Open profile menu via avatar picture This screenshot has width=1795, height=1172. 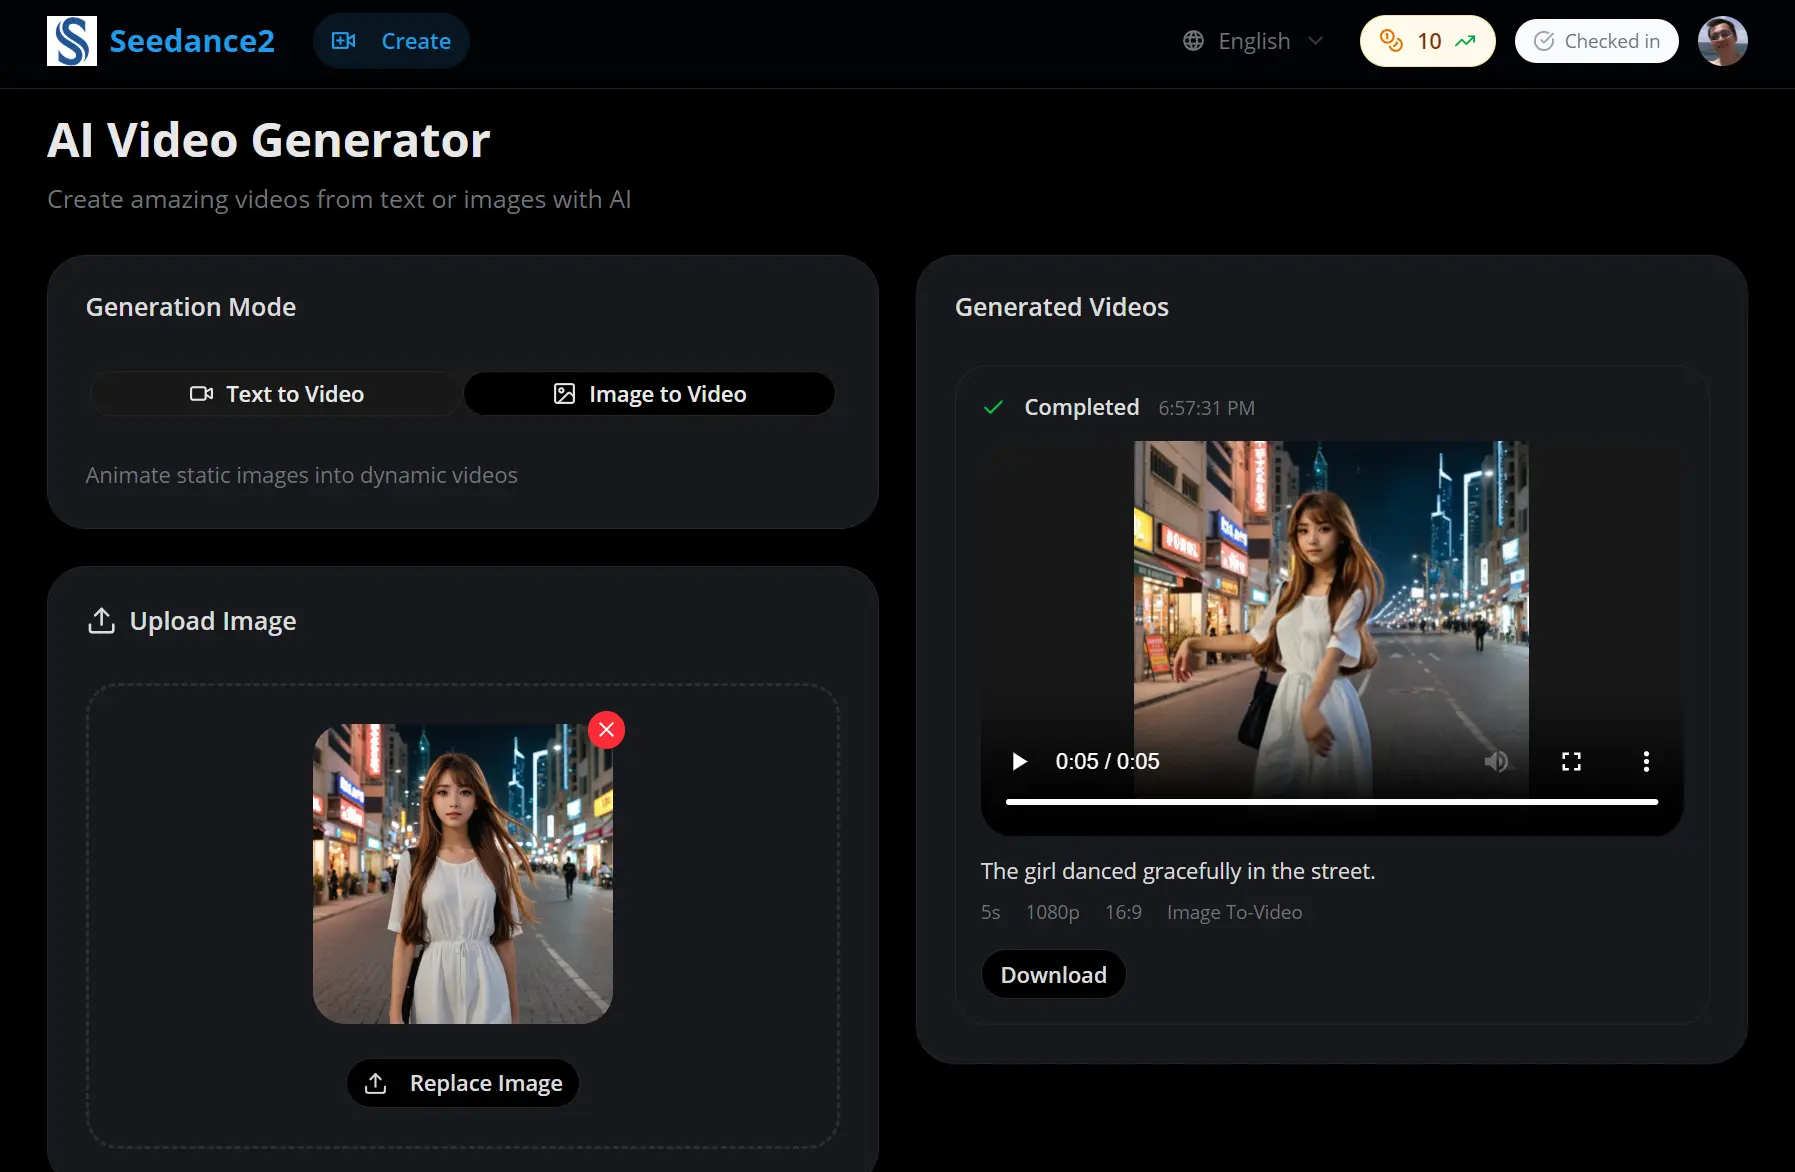pyautogui.click(x=1722, y=41)
